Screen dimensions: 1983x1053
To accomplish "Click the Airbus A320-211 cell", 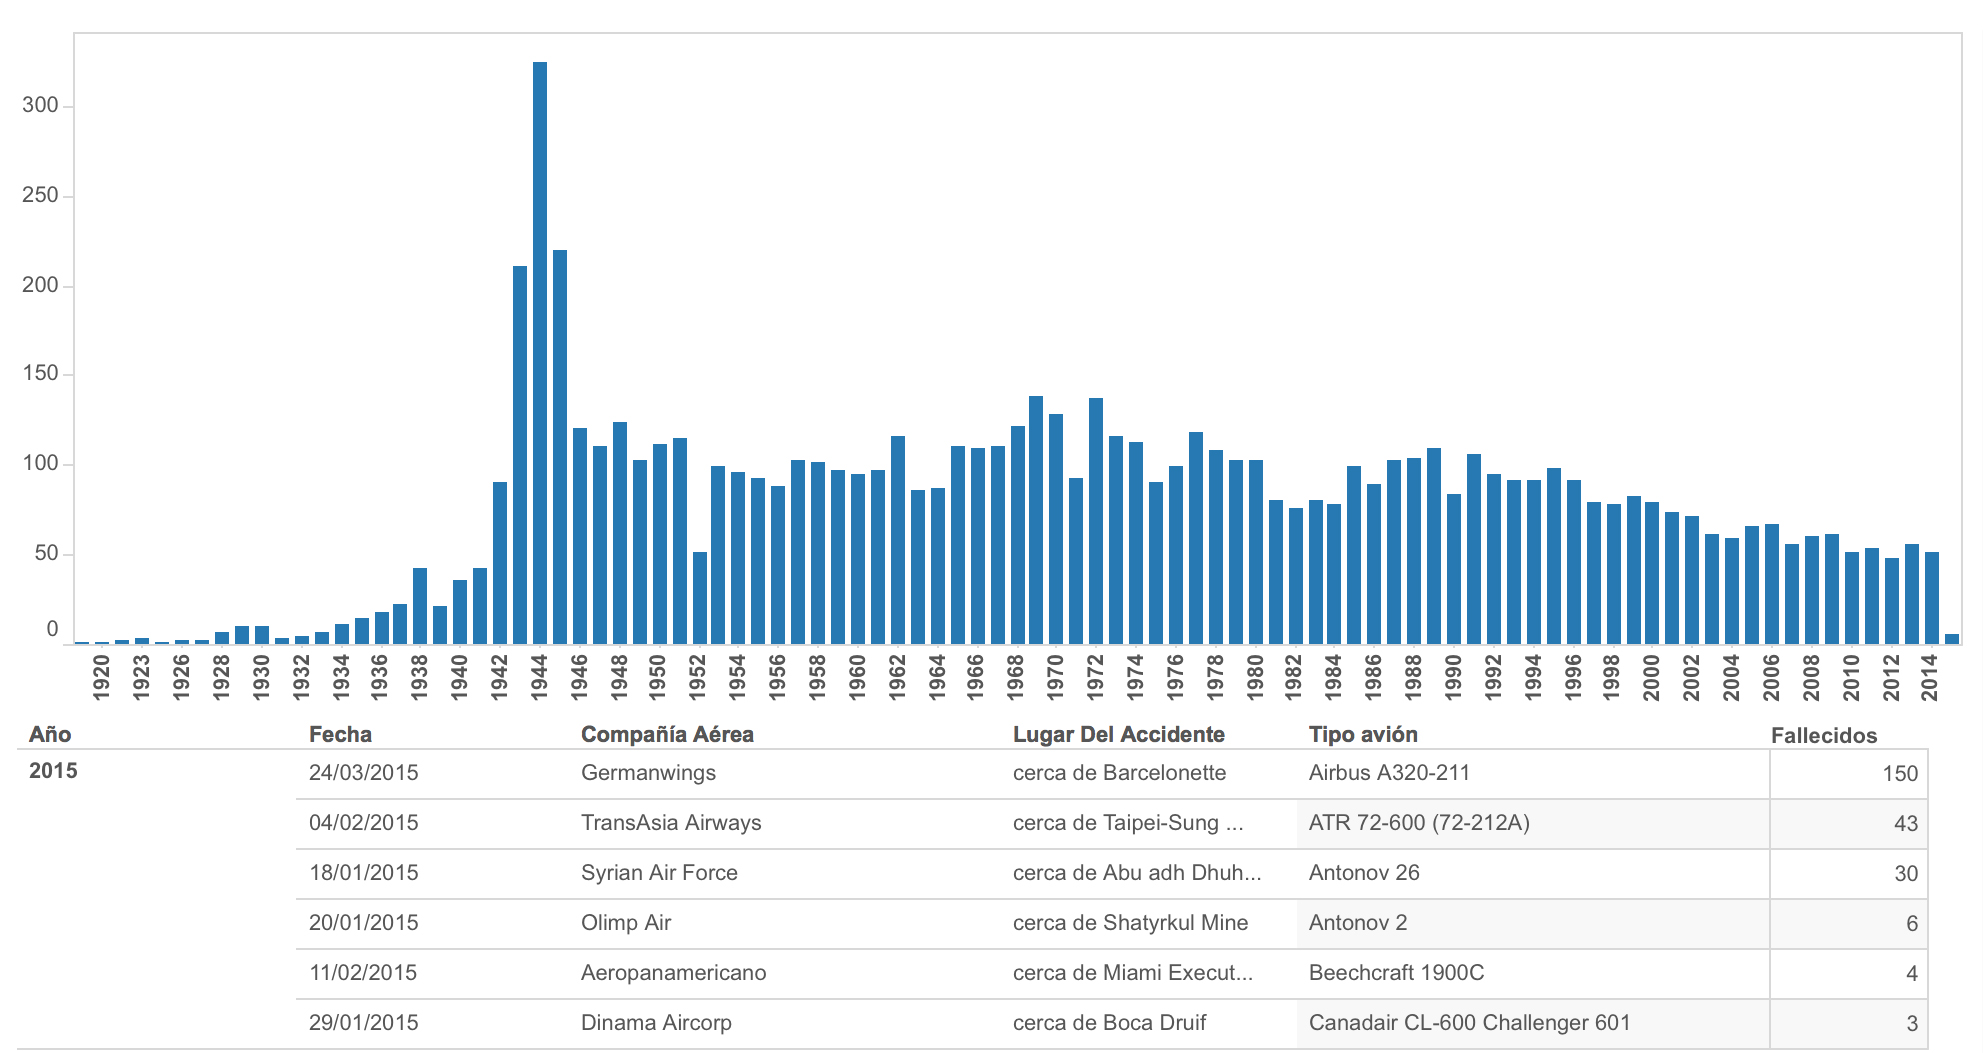I will 1389,773.
